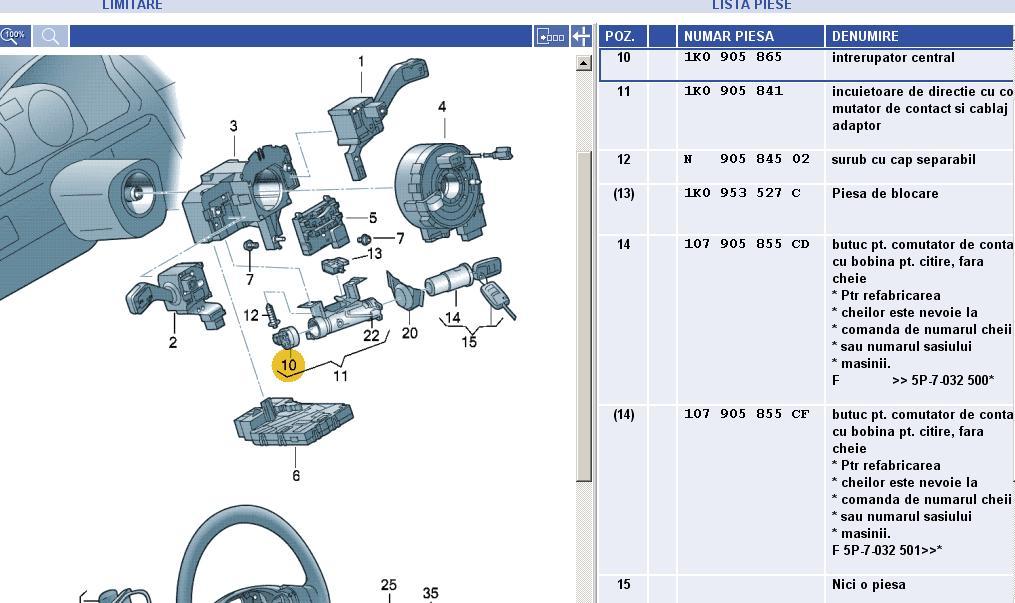Click callout number 4 in the diagram
1015x603 pixels.
[442, 107]
